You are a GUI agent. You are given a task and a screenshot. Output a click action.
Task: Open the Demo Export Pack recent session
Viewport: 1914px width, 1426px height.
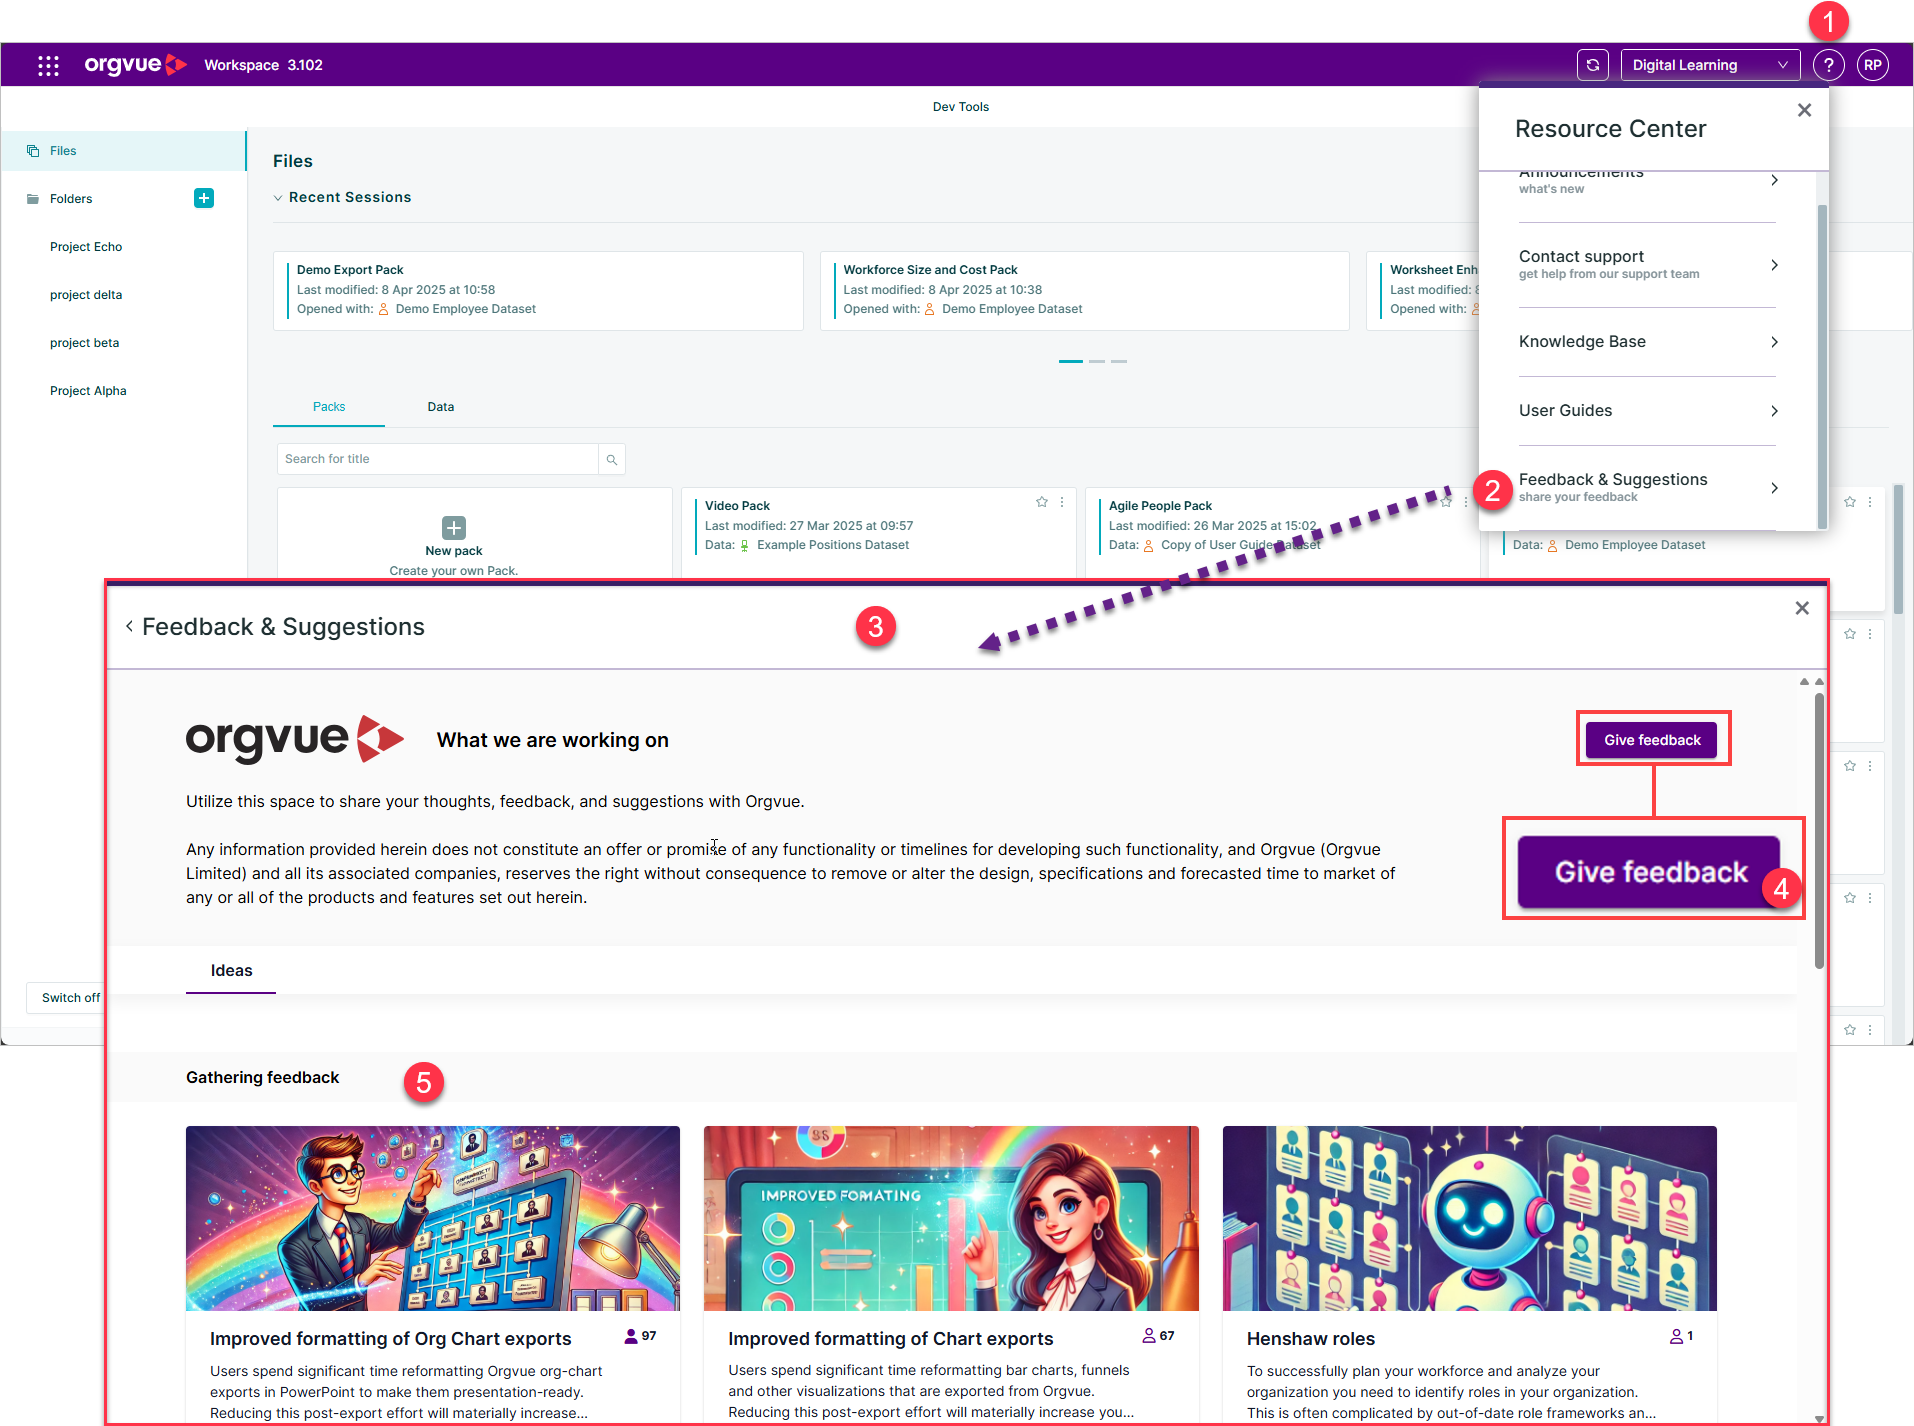pyautogui.click(x=538, y=290)
